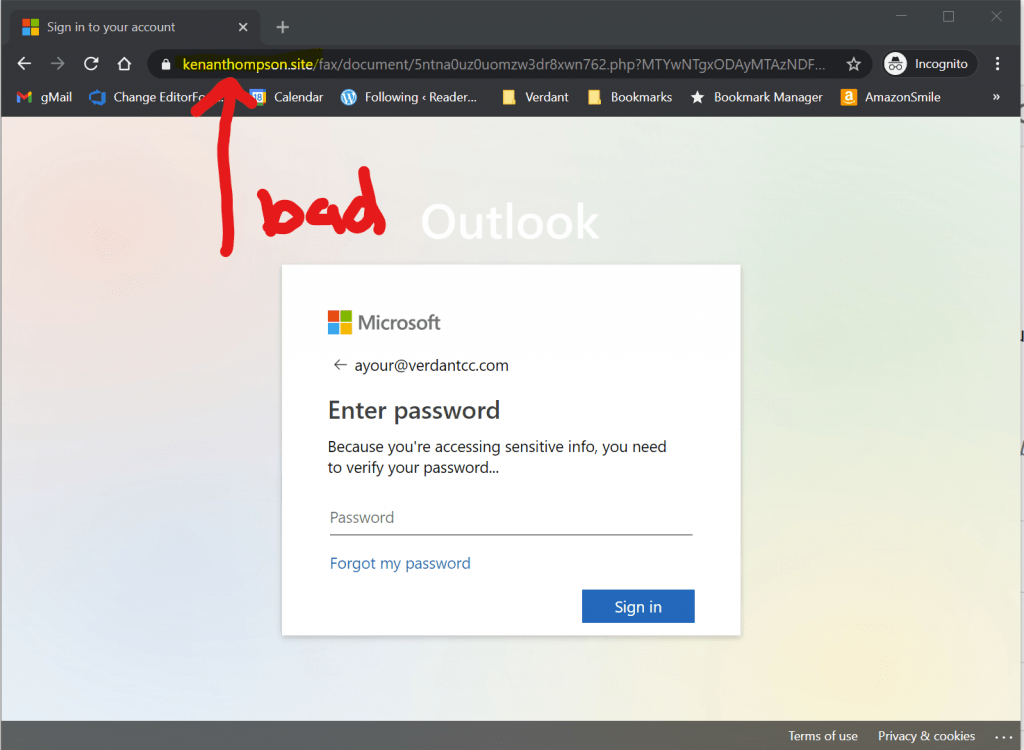Reload the page with refresh icon
The width and height of the screenshot is (1024, 750).
(x=91, y=64)
